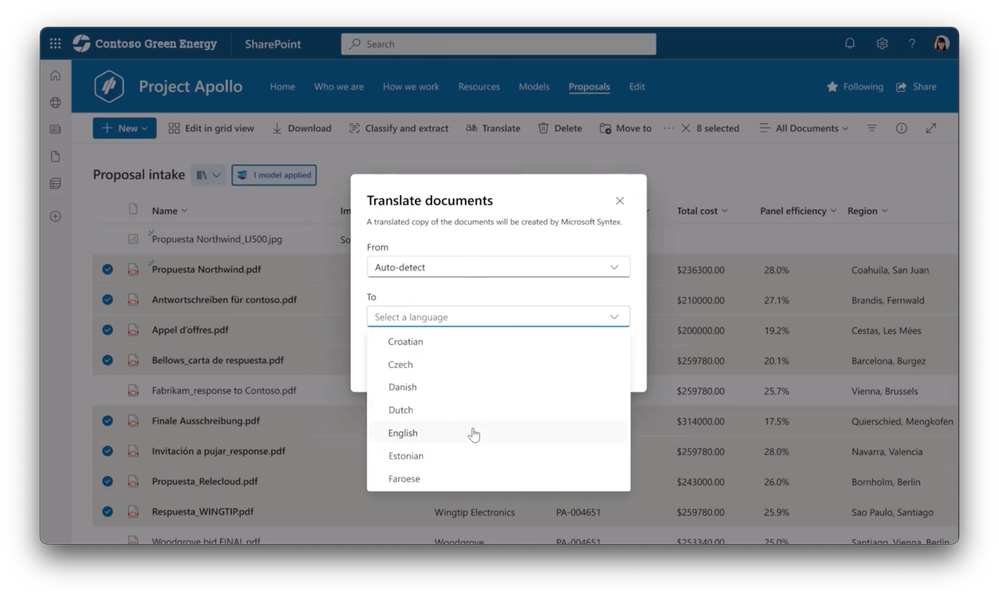
Task: Open My sites globe in left rail
Action: point(55,103)
